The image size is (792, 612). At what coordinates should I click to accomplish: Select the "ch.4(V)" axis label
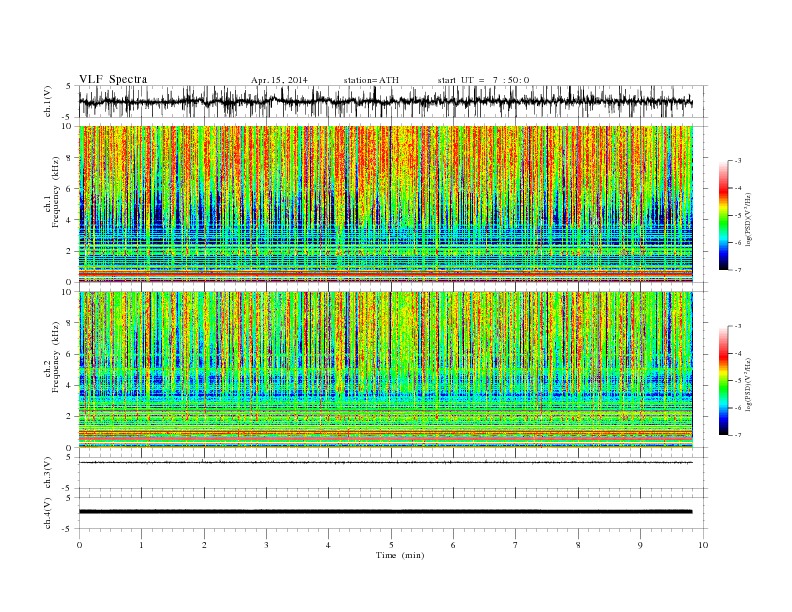pos(47,513)
